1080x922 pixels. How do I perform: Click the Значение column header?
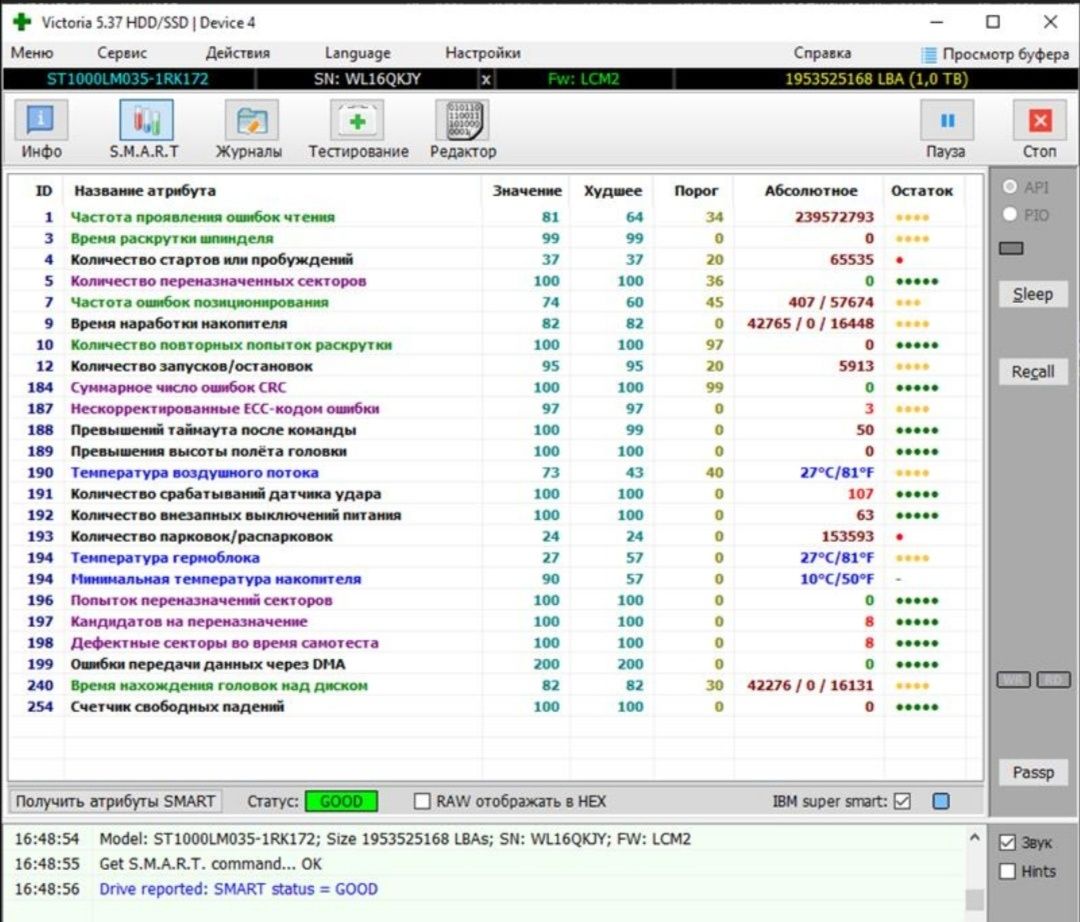pyautogui.click(x=527, y=191)
